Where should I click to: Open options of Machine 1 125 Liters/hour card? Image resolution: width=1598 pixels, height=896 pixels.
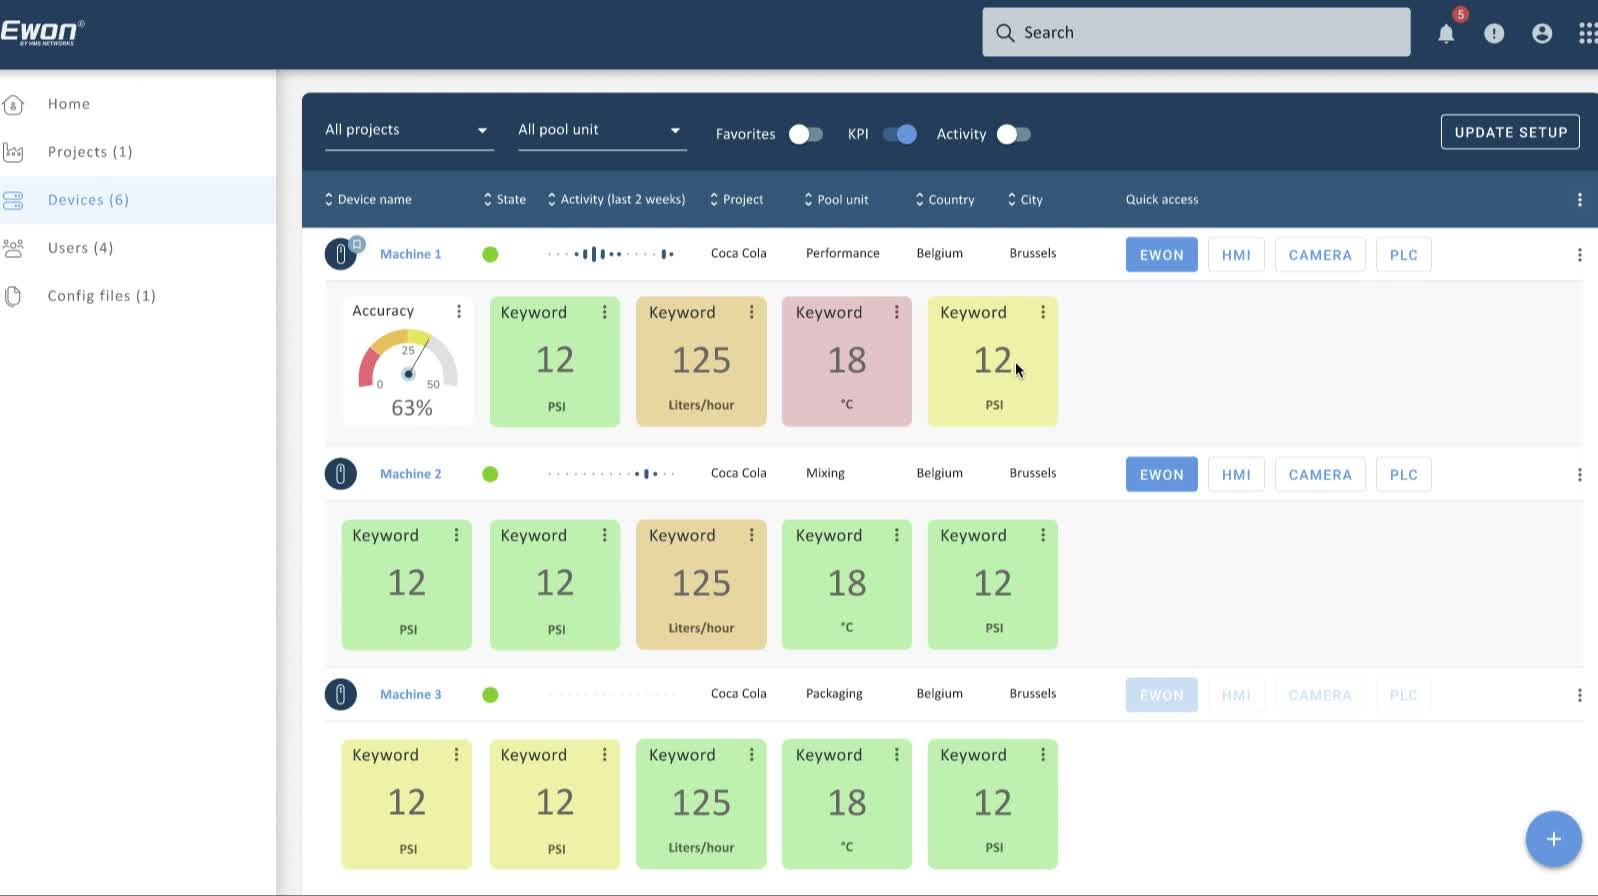coord(752,312)
